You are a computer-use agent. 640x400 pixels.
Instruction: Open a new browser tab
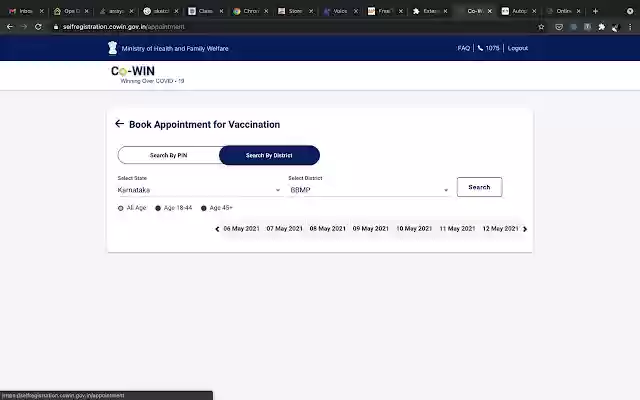click(595, 11)
